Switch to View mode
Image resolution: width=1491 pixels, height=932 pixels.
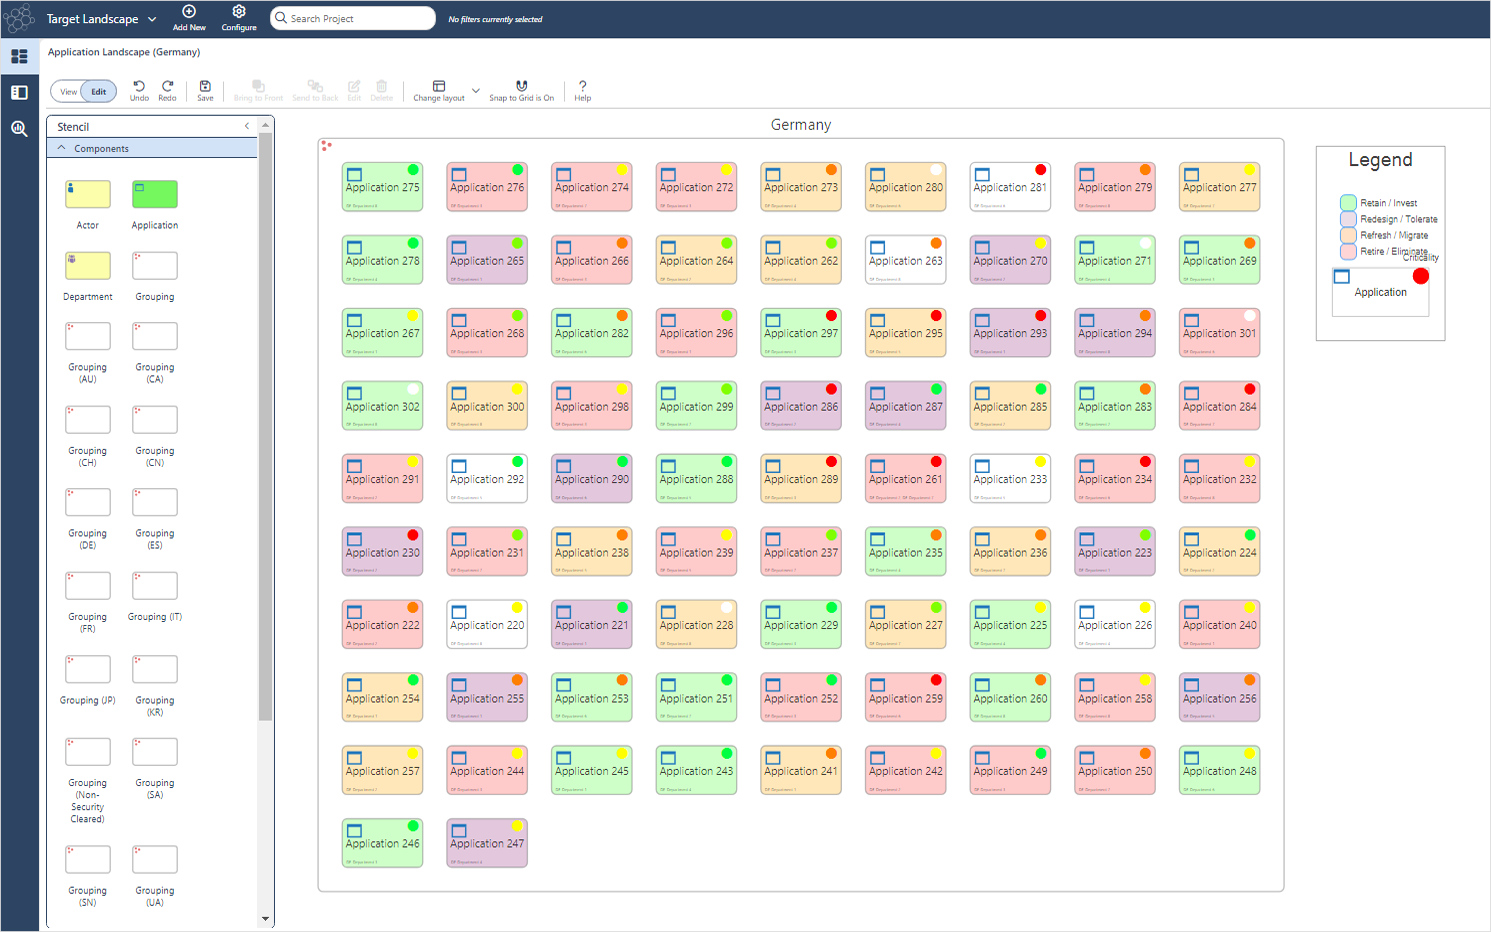click(x=67, y=90)
